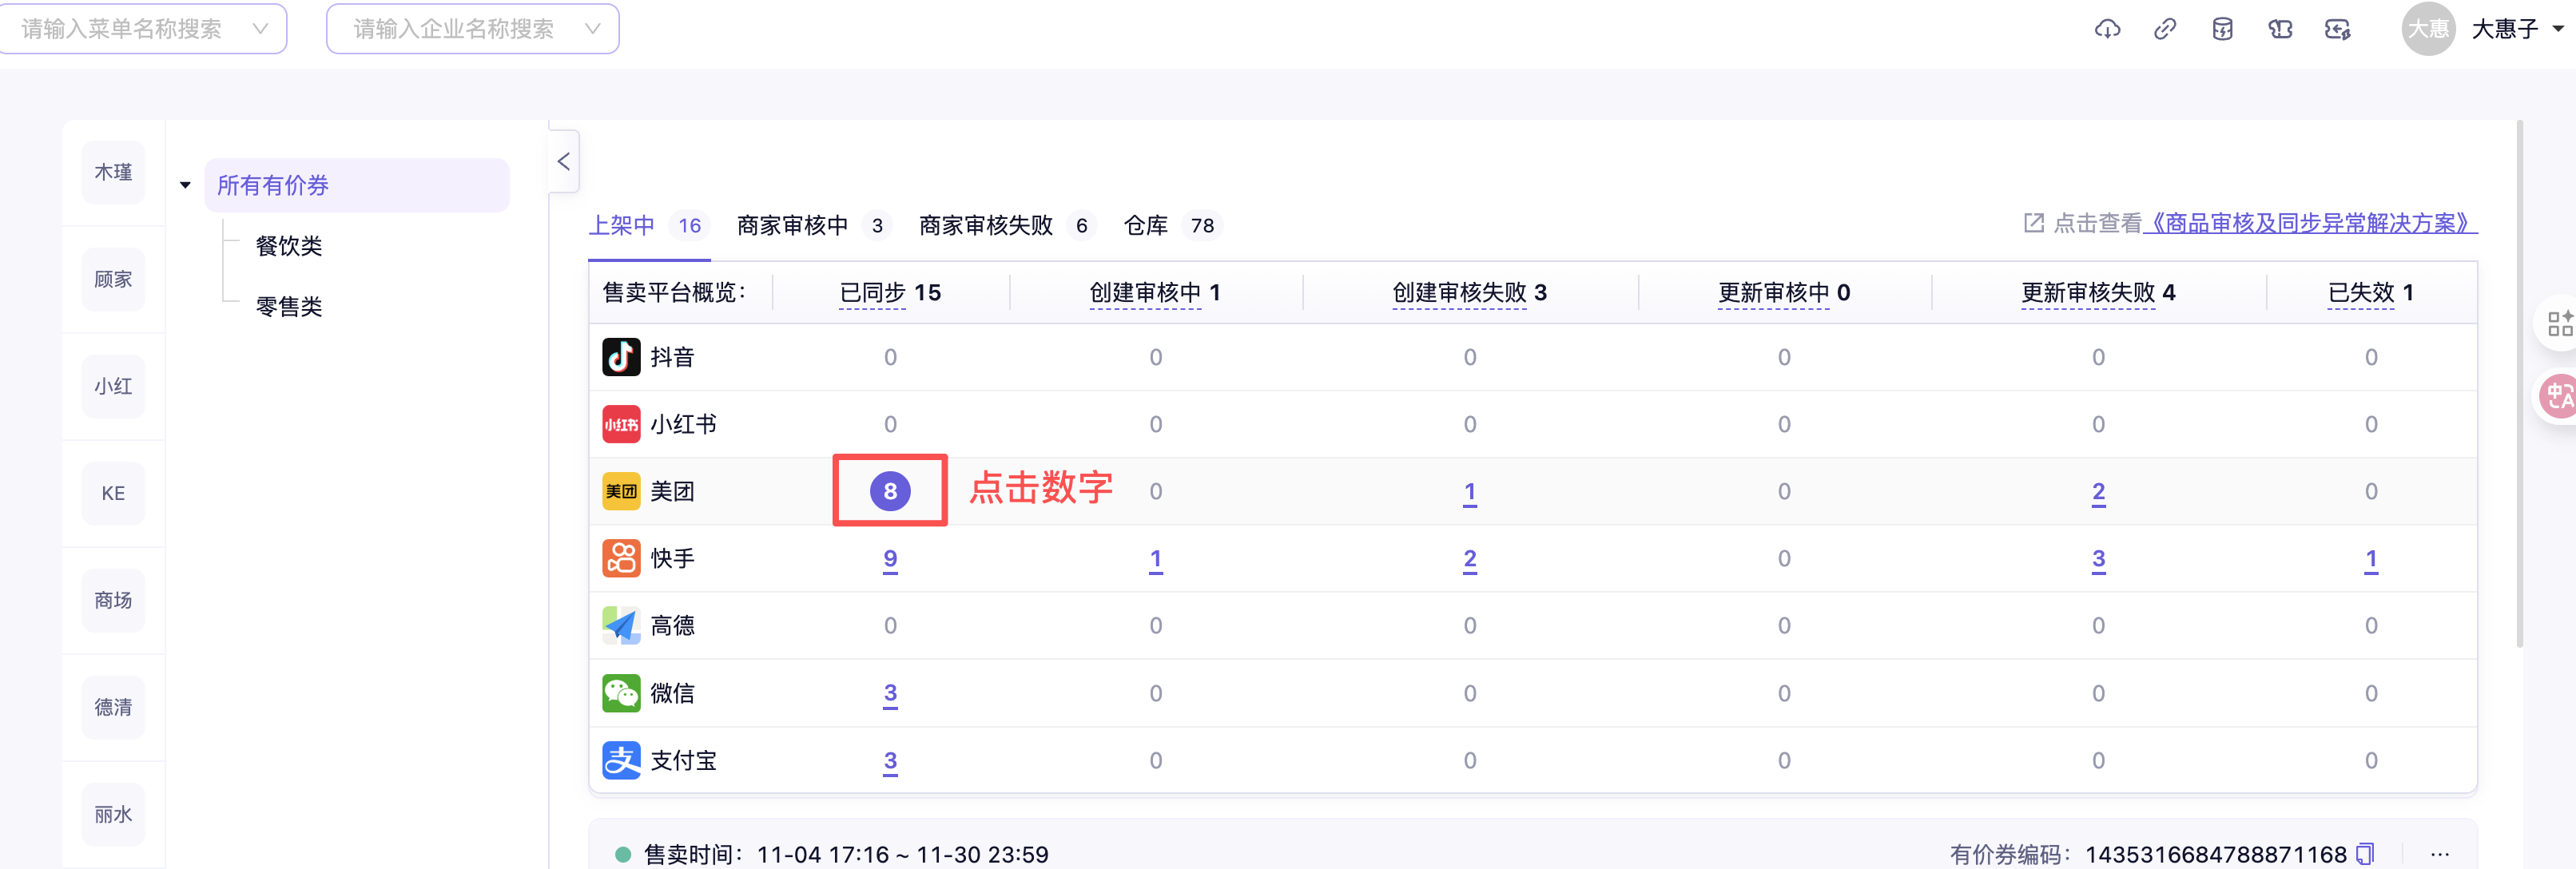Click the Meituan synced count 8

pos(889,491)
